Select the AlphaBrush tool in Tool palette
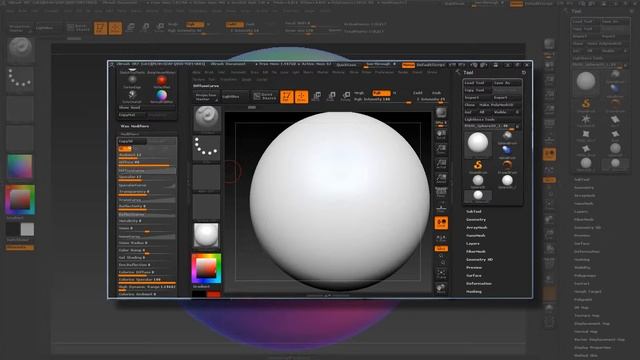640x360 pixels. click(x=507, y=151)
